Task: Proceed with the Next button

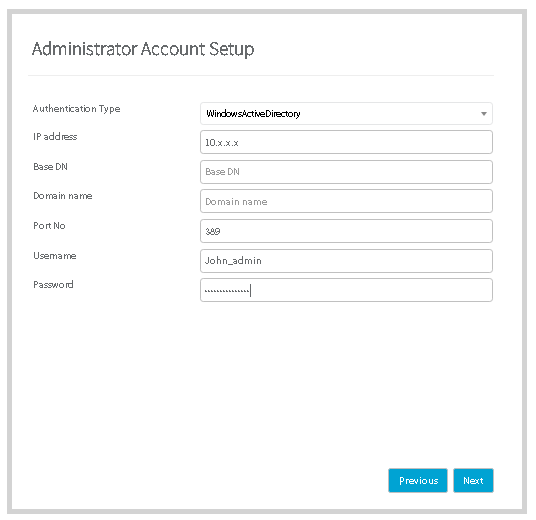Action: 473,480
